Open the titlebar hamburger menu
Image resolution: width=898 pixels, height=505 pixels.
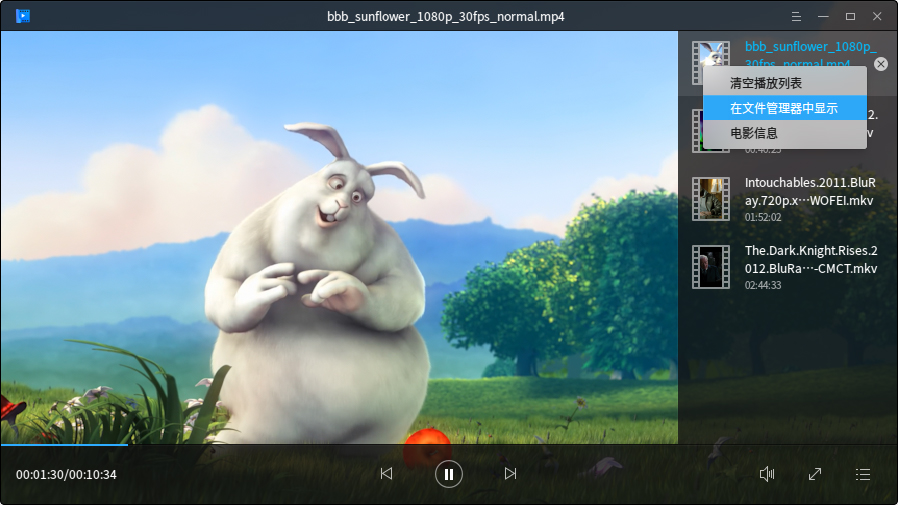click(796, 16)
